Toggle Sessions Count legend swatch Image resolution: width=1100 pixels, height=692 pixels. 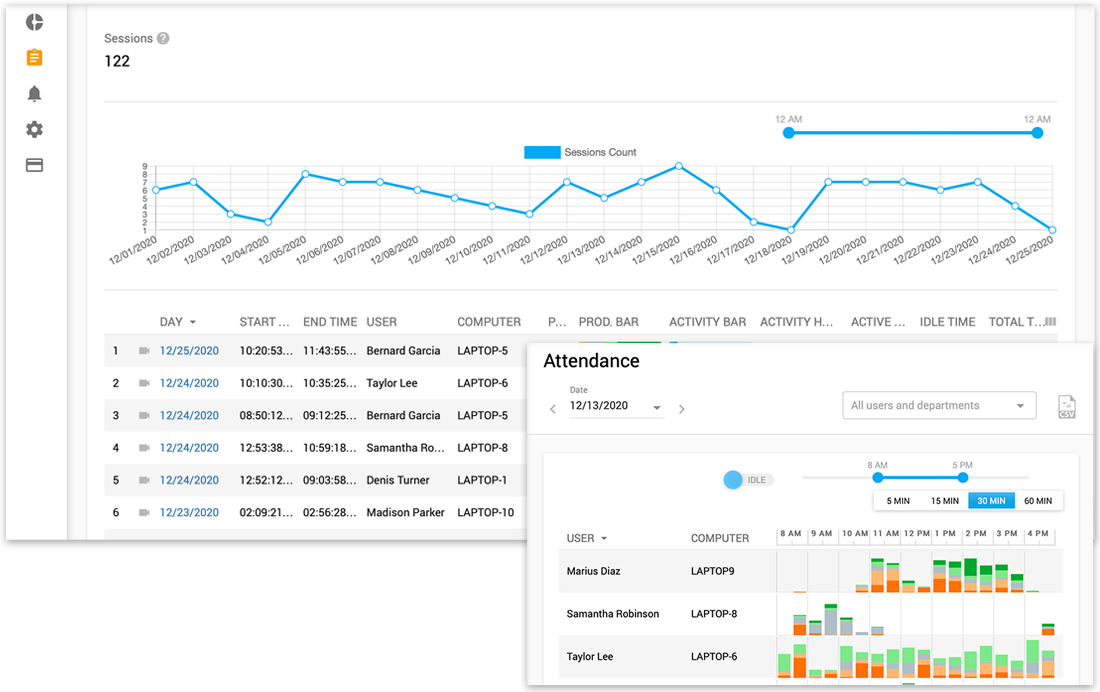point(542,152)
